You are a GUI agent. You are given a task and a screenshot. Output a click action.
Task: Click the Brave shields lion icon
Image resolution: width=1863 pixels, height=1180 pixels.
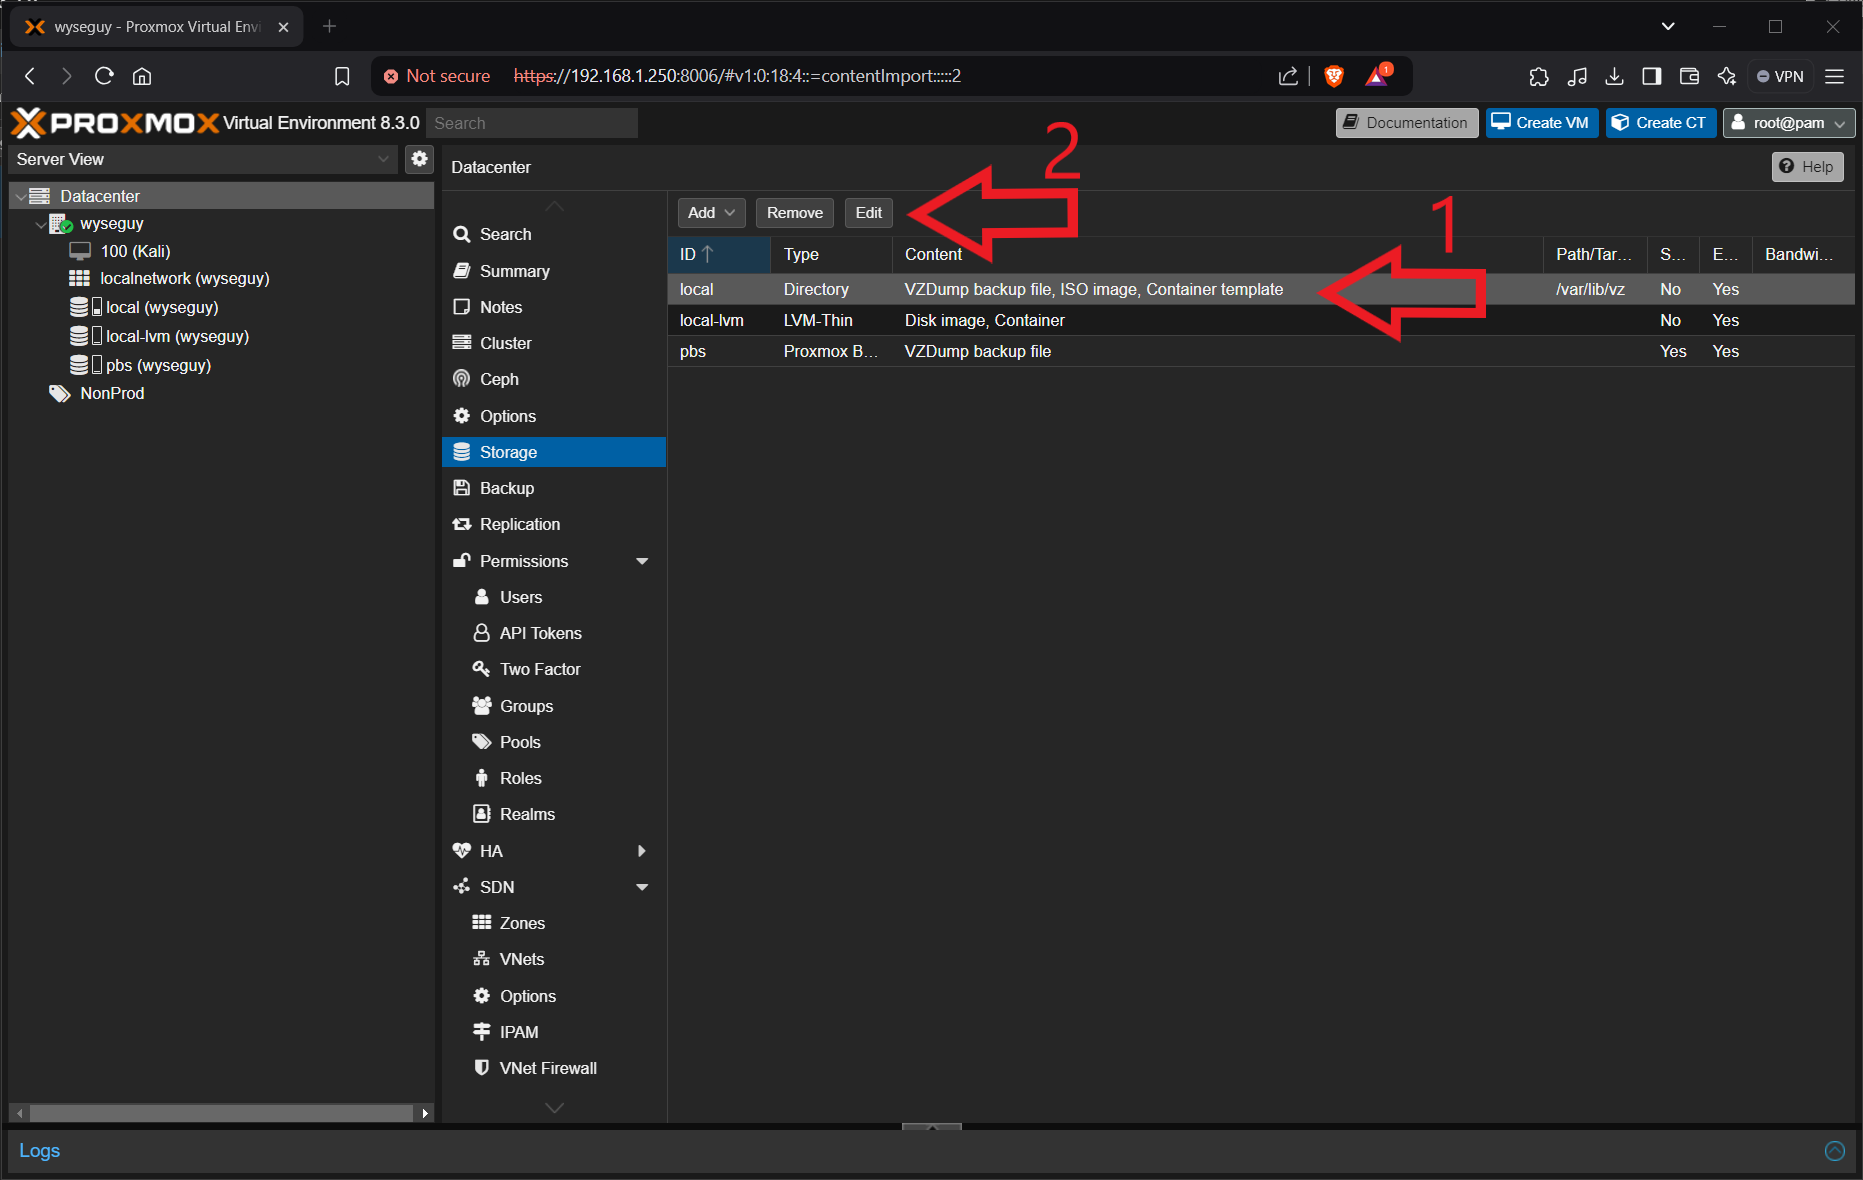[1334, 76]
